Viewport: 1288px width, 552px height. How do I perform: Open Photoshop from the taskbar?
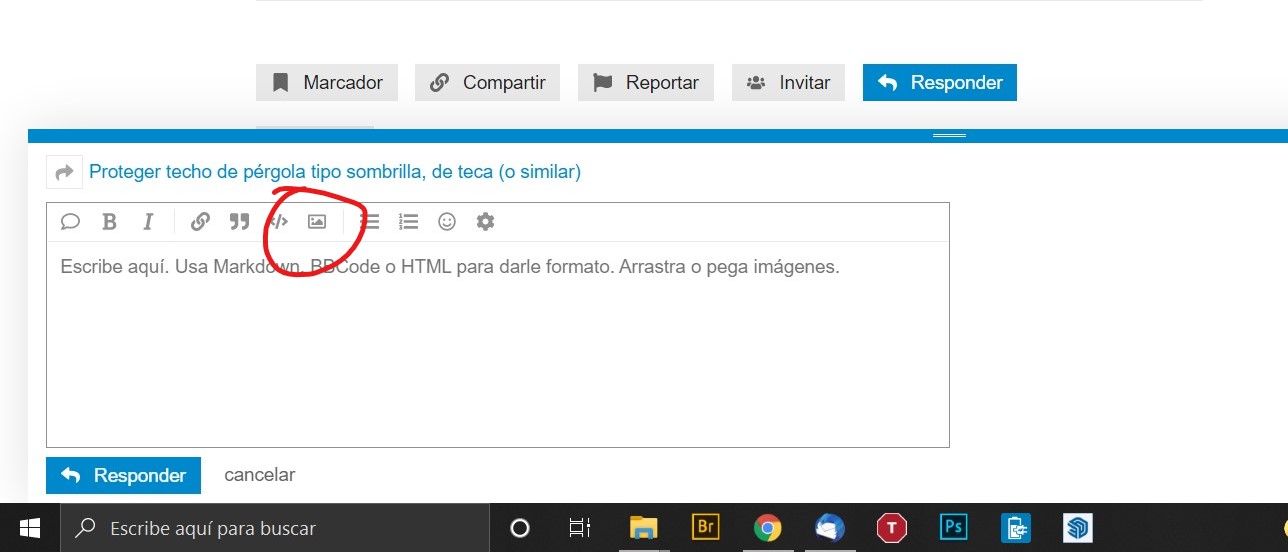tap(954, 527)
